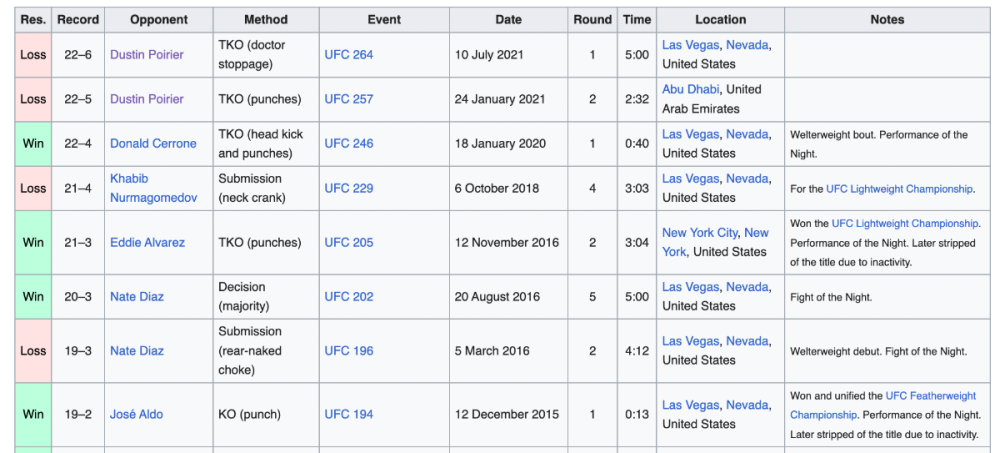The width and height of the screenshot is (1000, 453).
Task: Click the Location column header
Action: point(721,20)
